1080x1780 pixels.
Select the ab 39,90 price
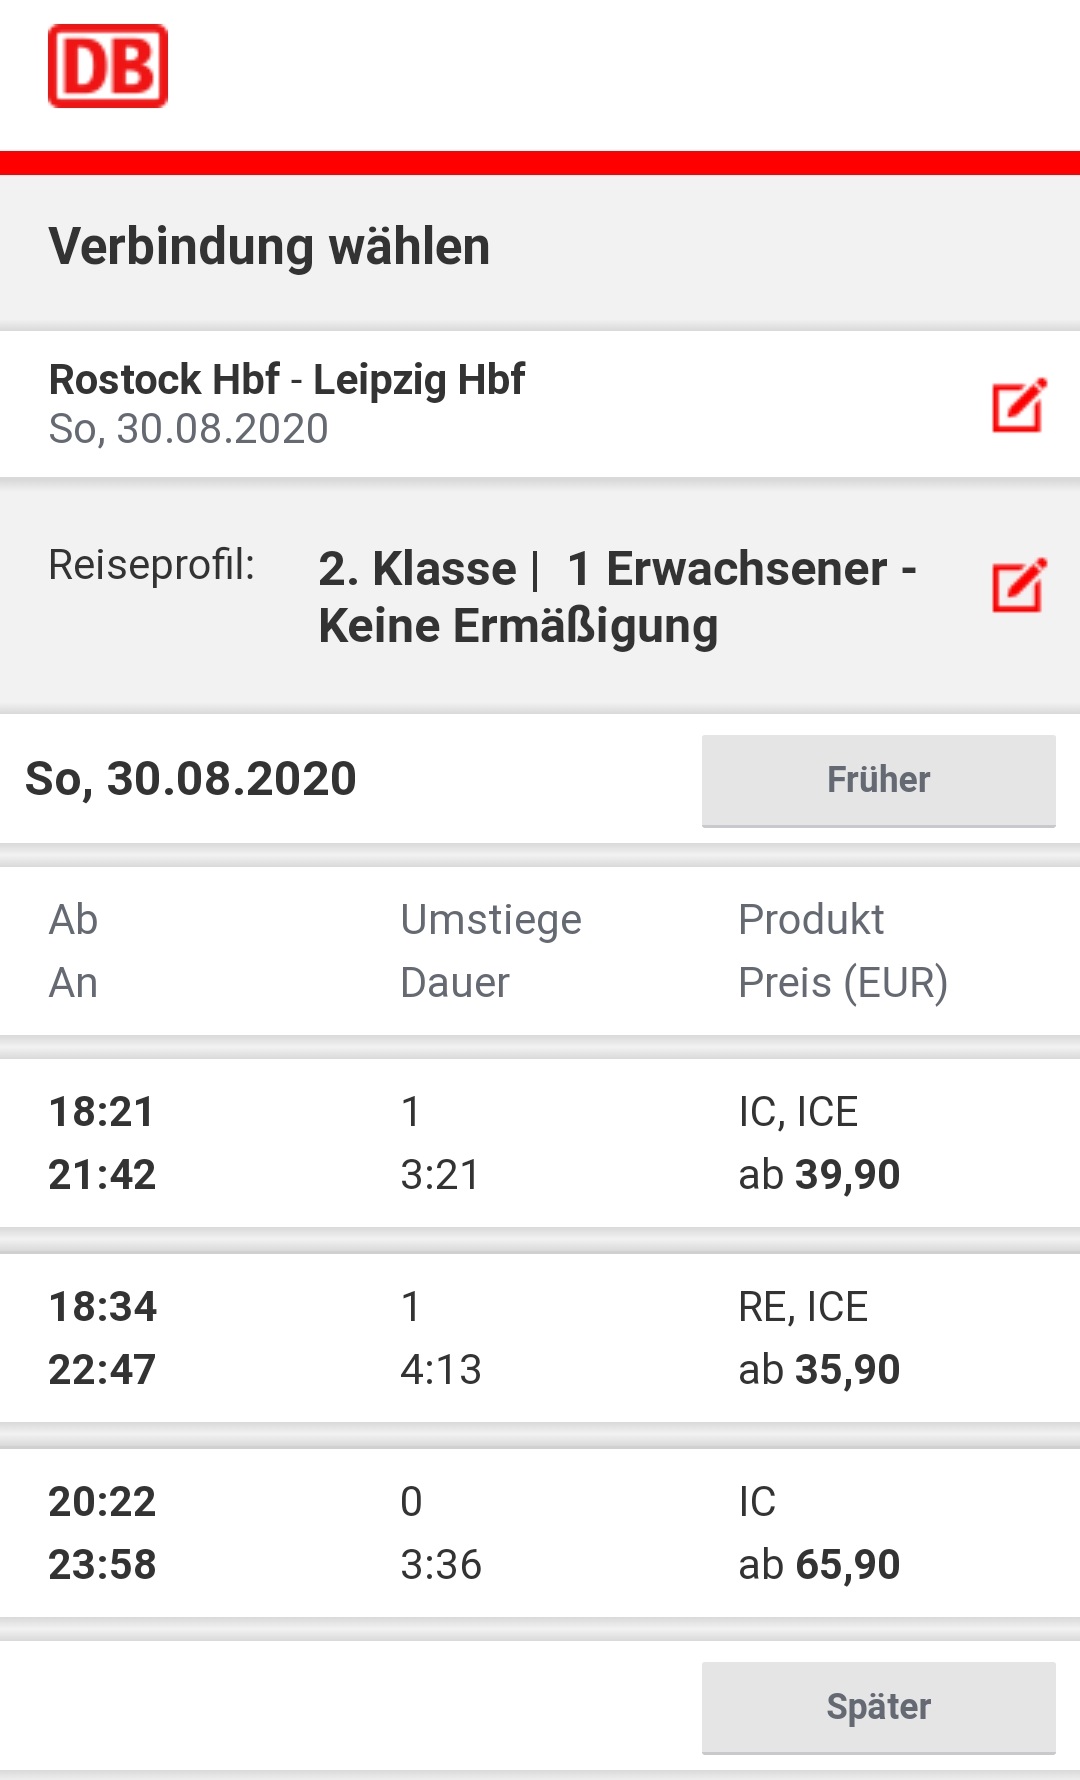pyautogui.click(x=819, y=1175)
